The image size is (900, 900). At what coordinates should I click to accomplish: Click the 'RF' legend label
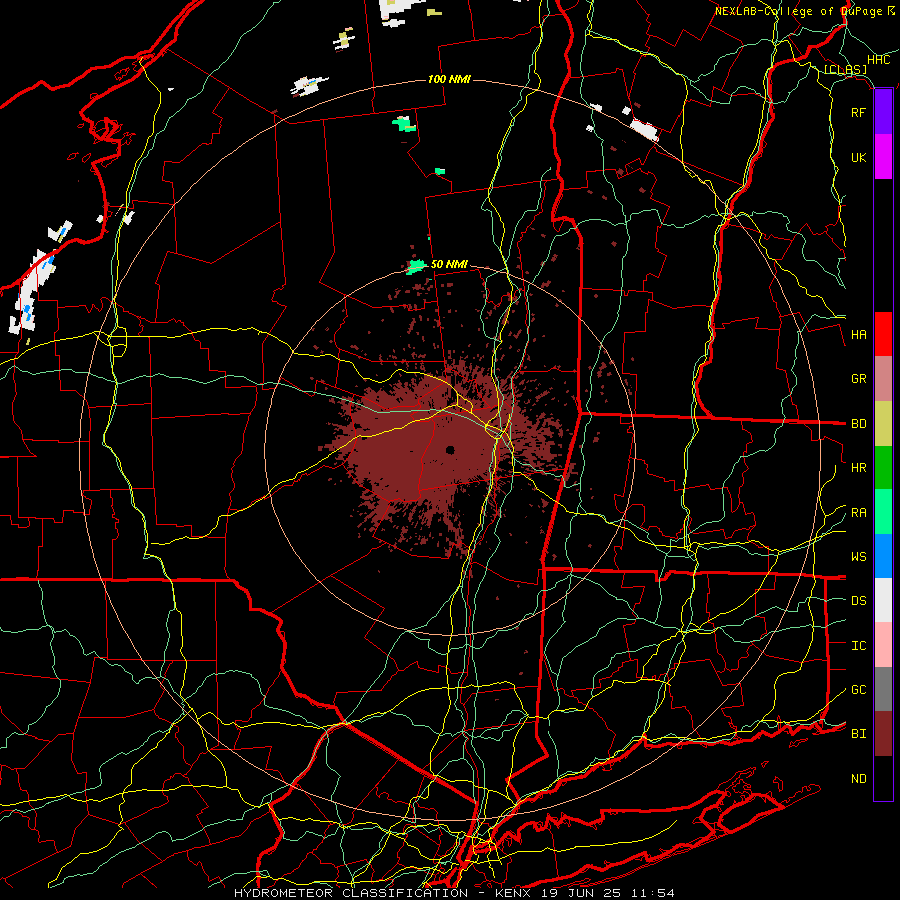pyautogui.click(x=858, y=112)
